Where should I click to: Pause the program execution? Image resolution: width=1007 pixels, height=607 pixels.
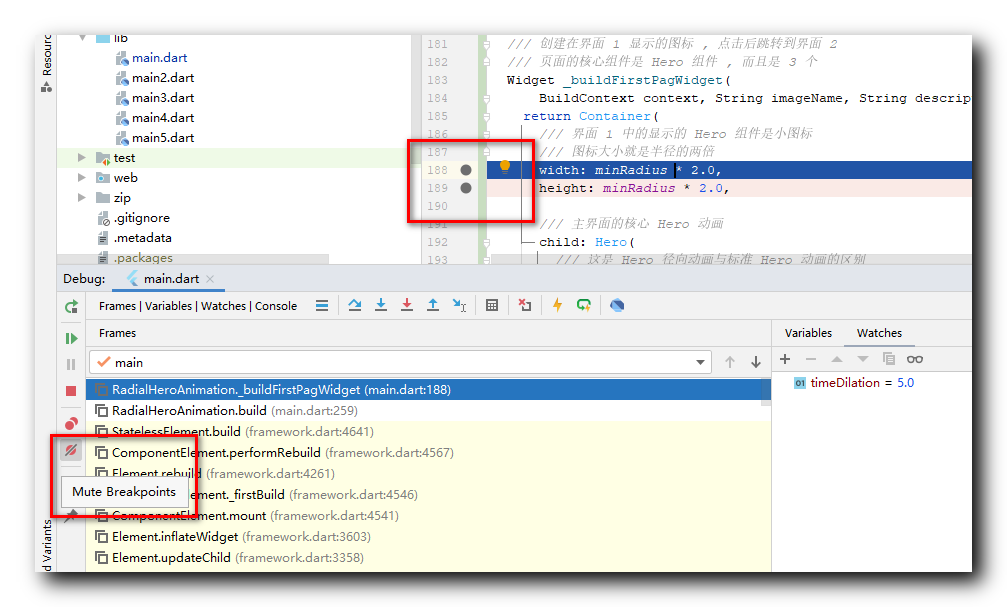coord(71,365)
